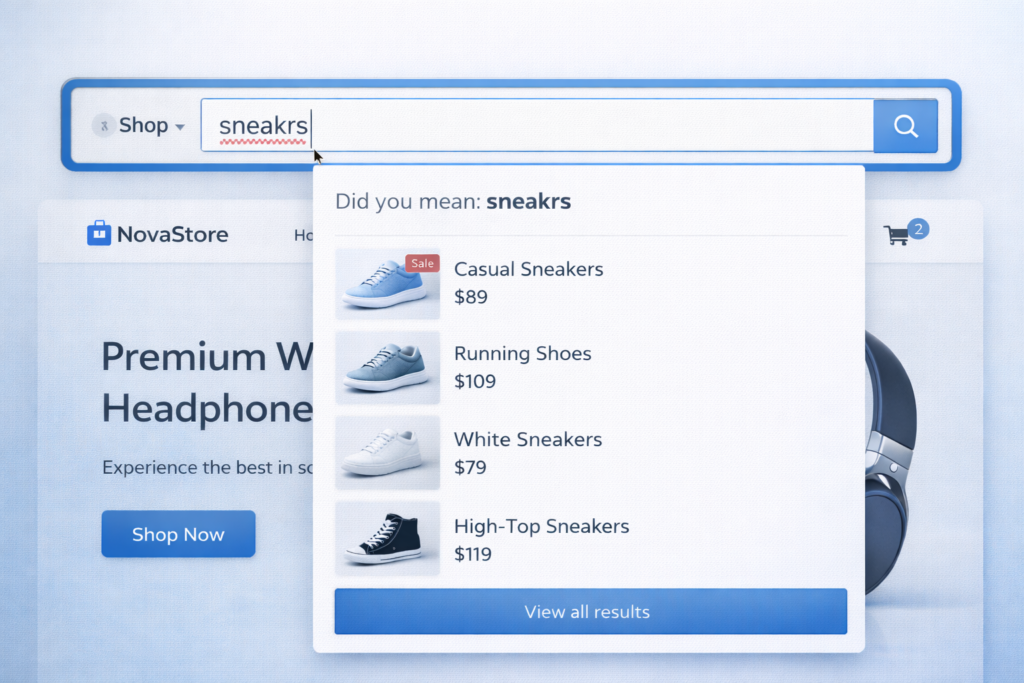Click the Shop dropdown arrow

coord(180,127)
